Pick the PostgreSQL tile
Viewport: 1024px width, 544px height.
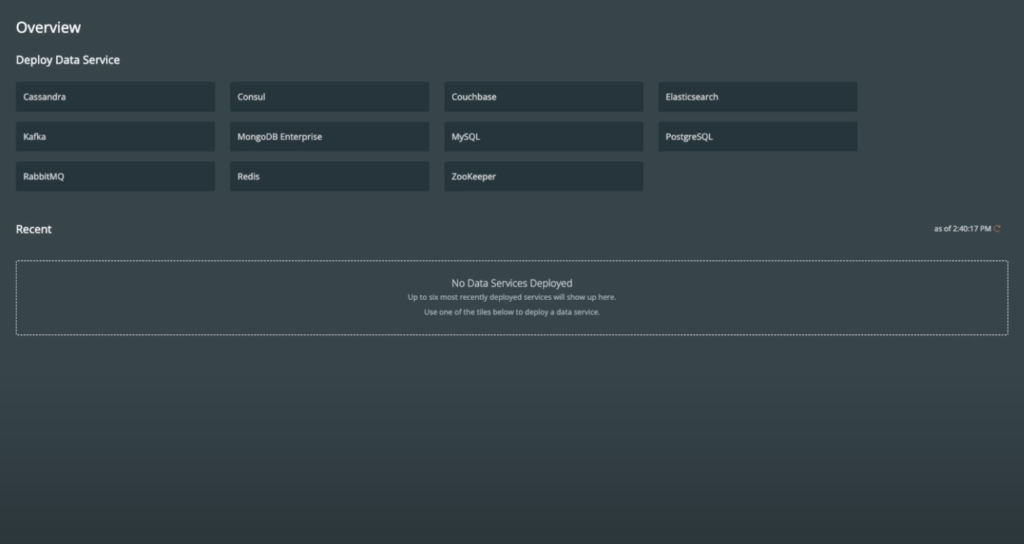pos(757,137)
